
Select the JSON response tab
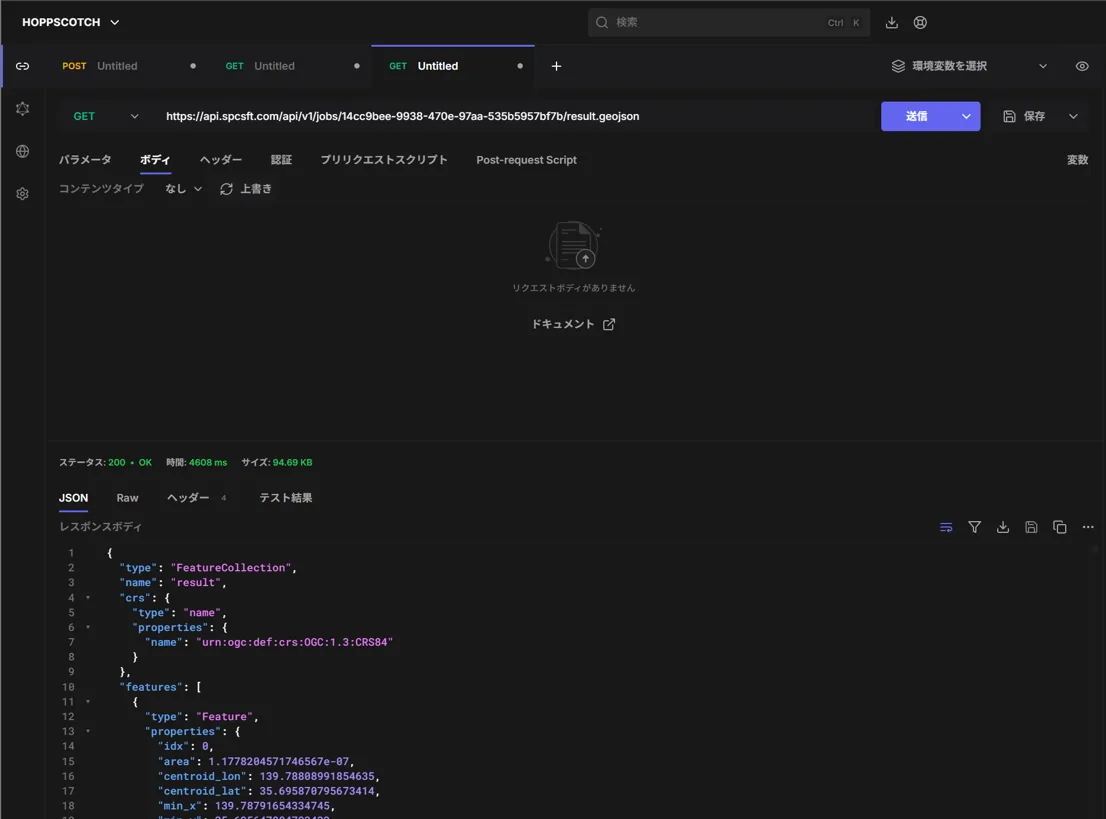[73, 498]
